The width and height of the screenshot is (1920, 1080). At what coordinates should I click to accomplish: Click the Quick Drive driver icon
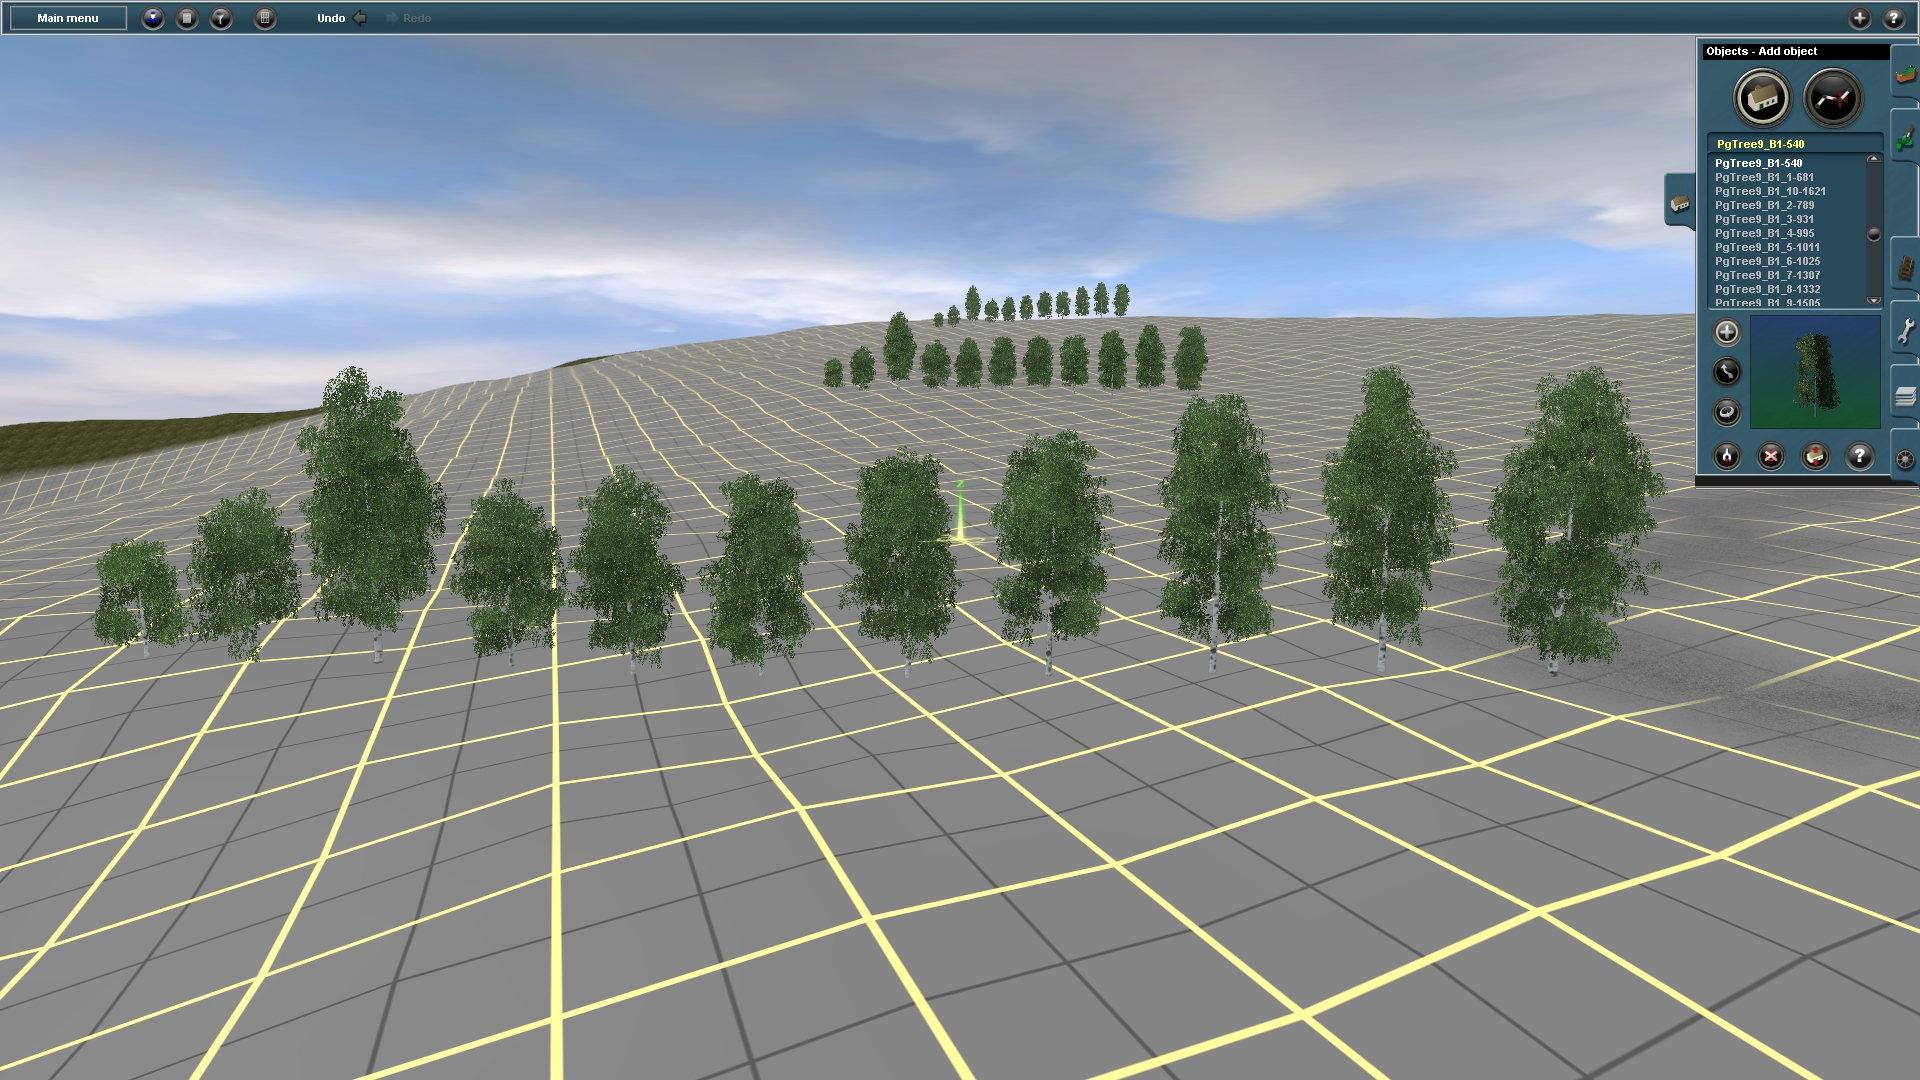click(x=153, y=18)
